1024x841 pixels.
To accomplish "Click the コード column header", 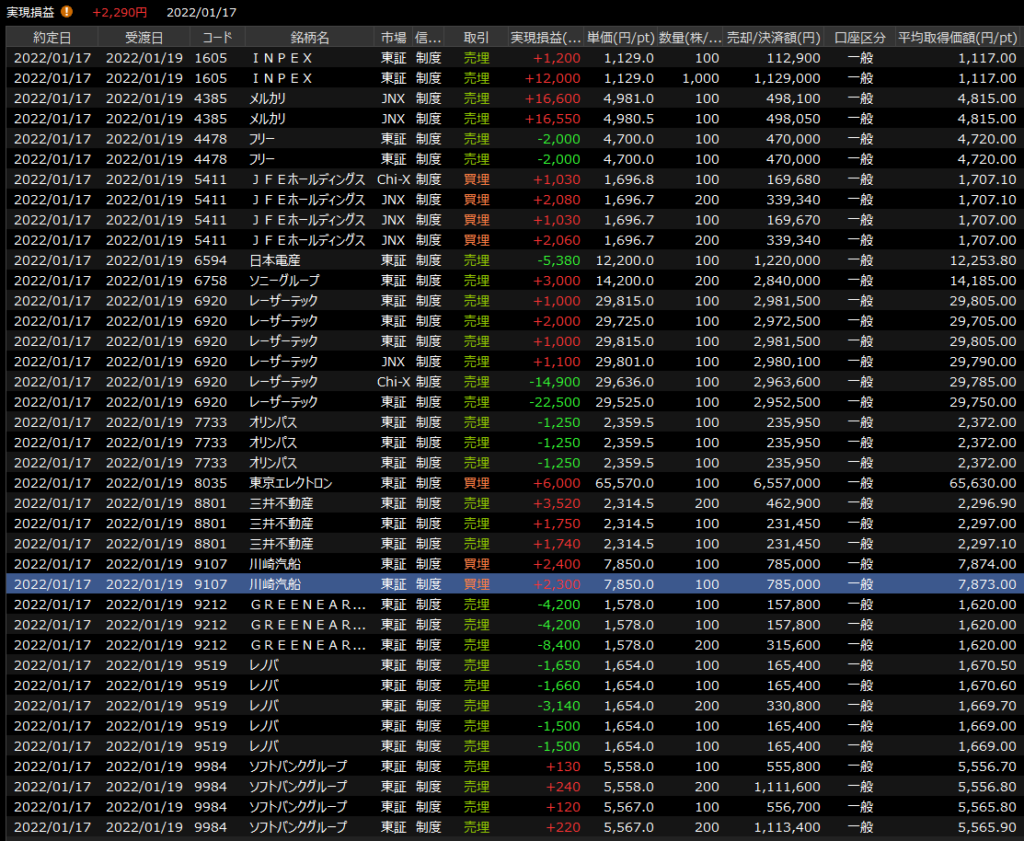I will [217, 37].
